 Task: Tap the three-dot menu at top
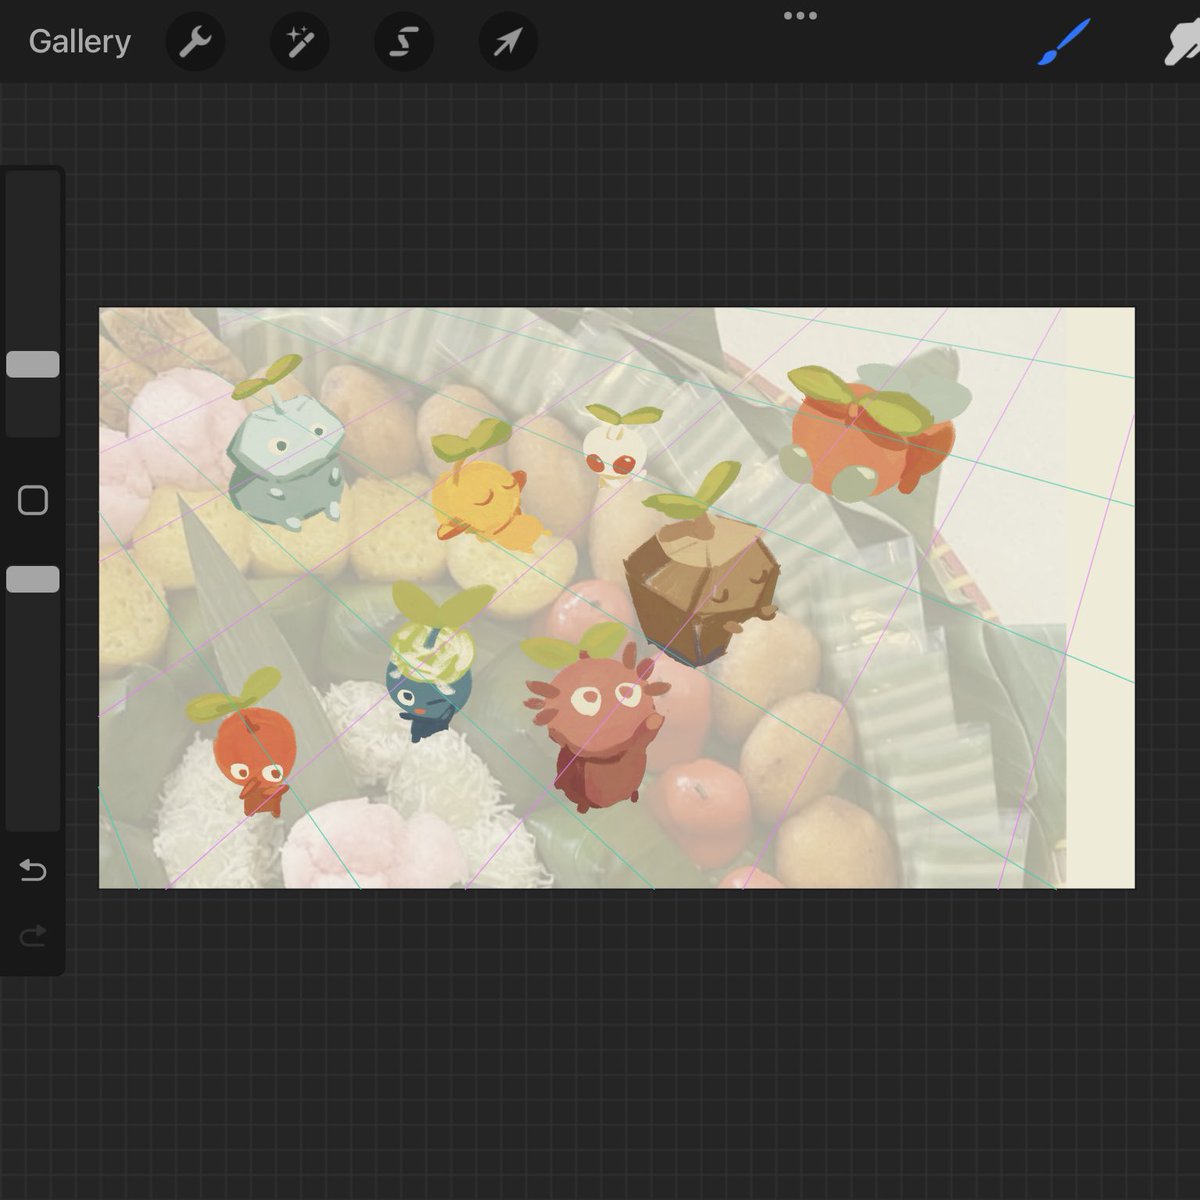pyautogui.click(x=800, y=16)
